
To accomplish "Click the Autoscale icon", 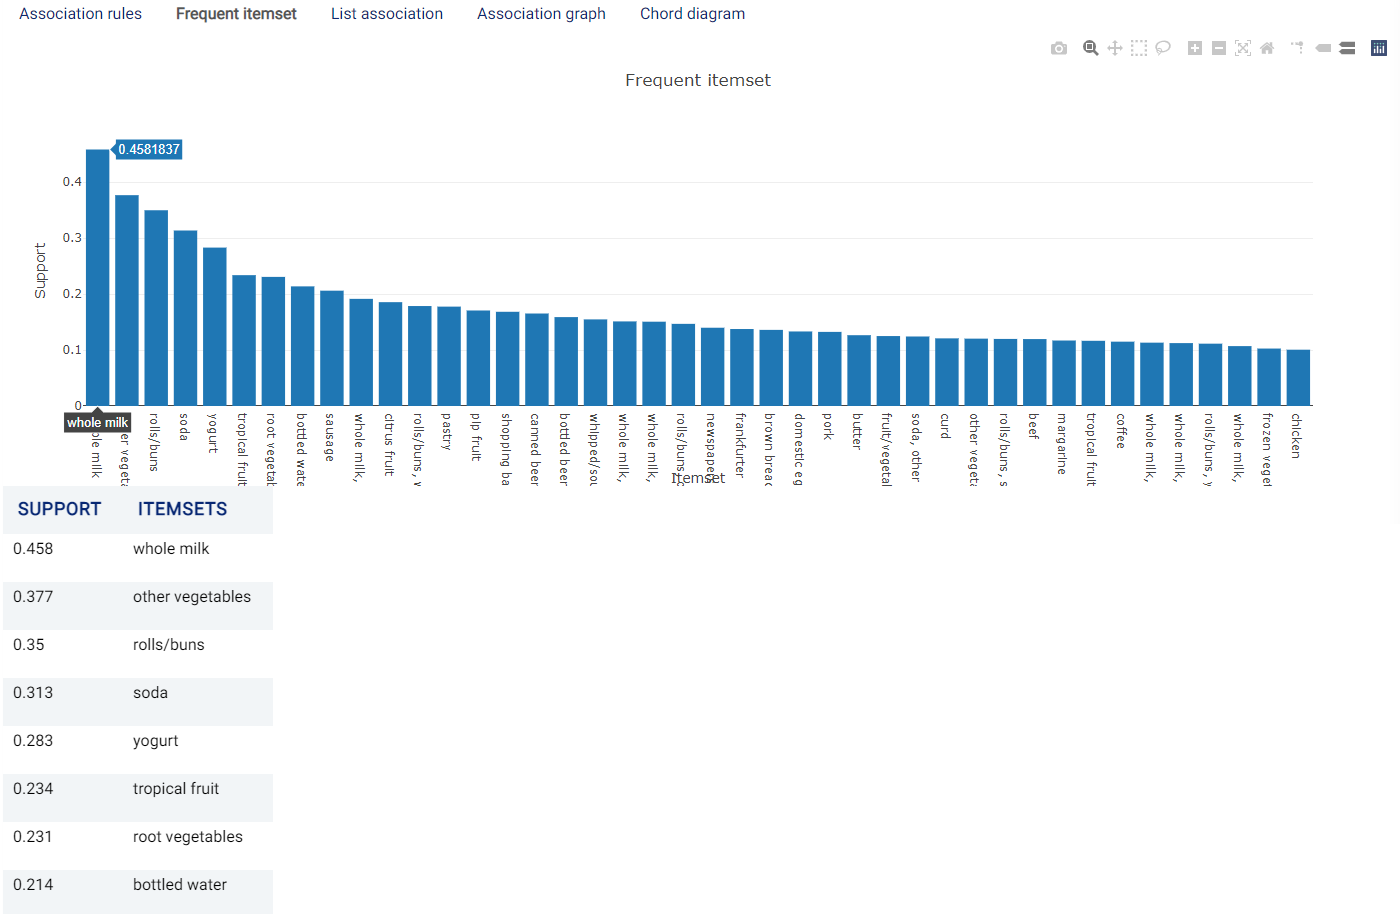I will tap(1243, 48).
